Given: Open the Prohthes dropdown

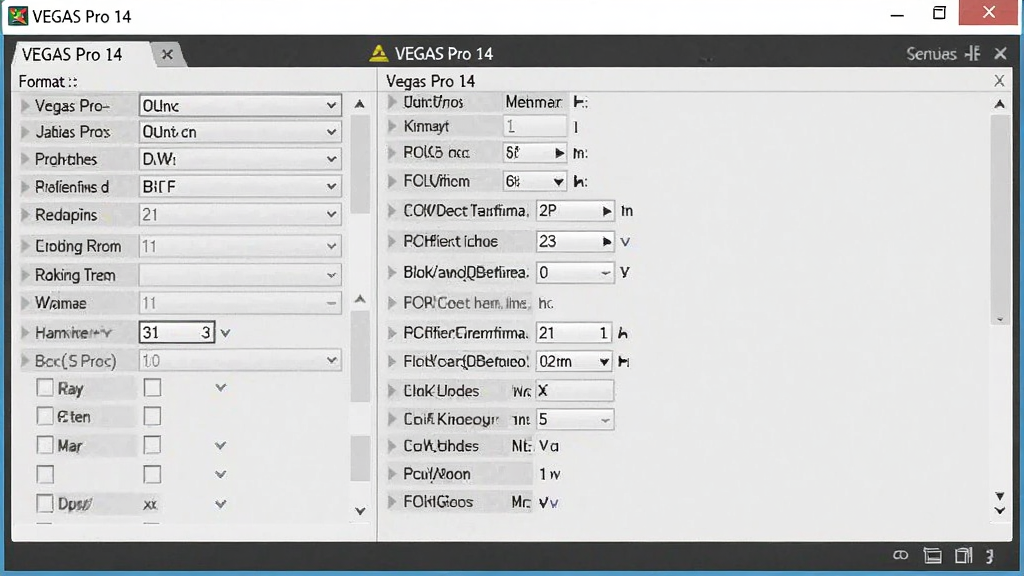Looking at the screenshot, I should coord(240,159).
